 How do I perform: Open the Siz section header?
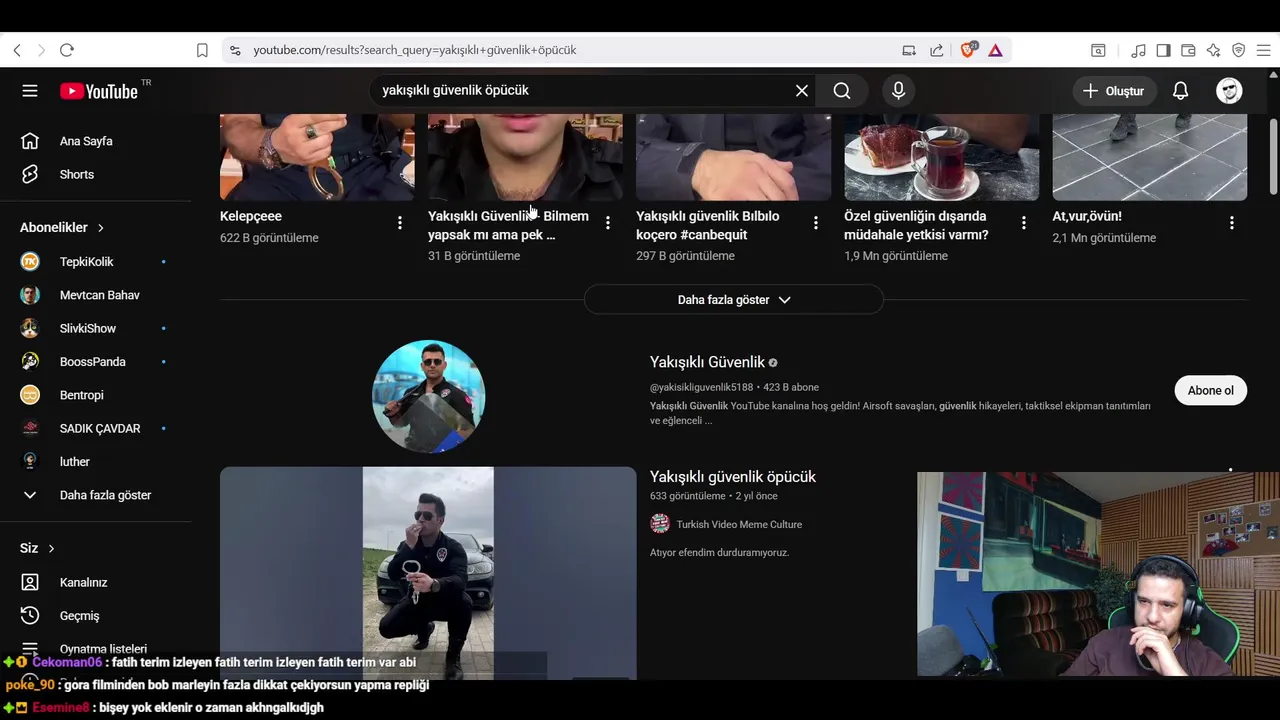[x=37, y=548]
